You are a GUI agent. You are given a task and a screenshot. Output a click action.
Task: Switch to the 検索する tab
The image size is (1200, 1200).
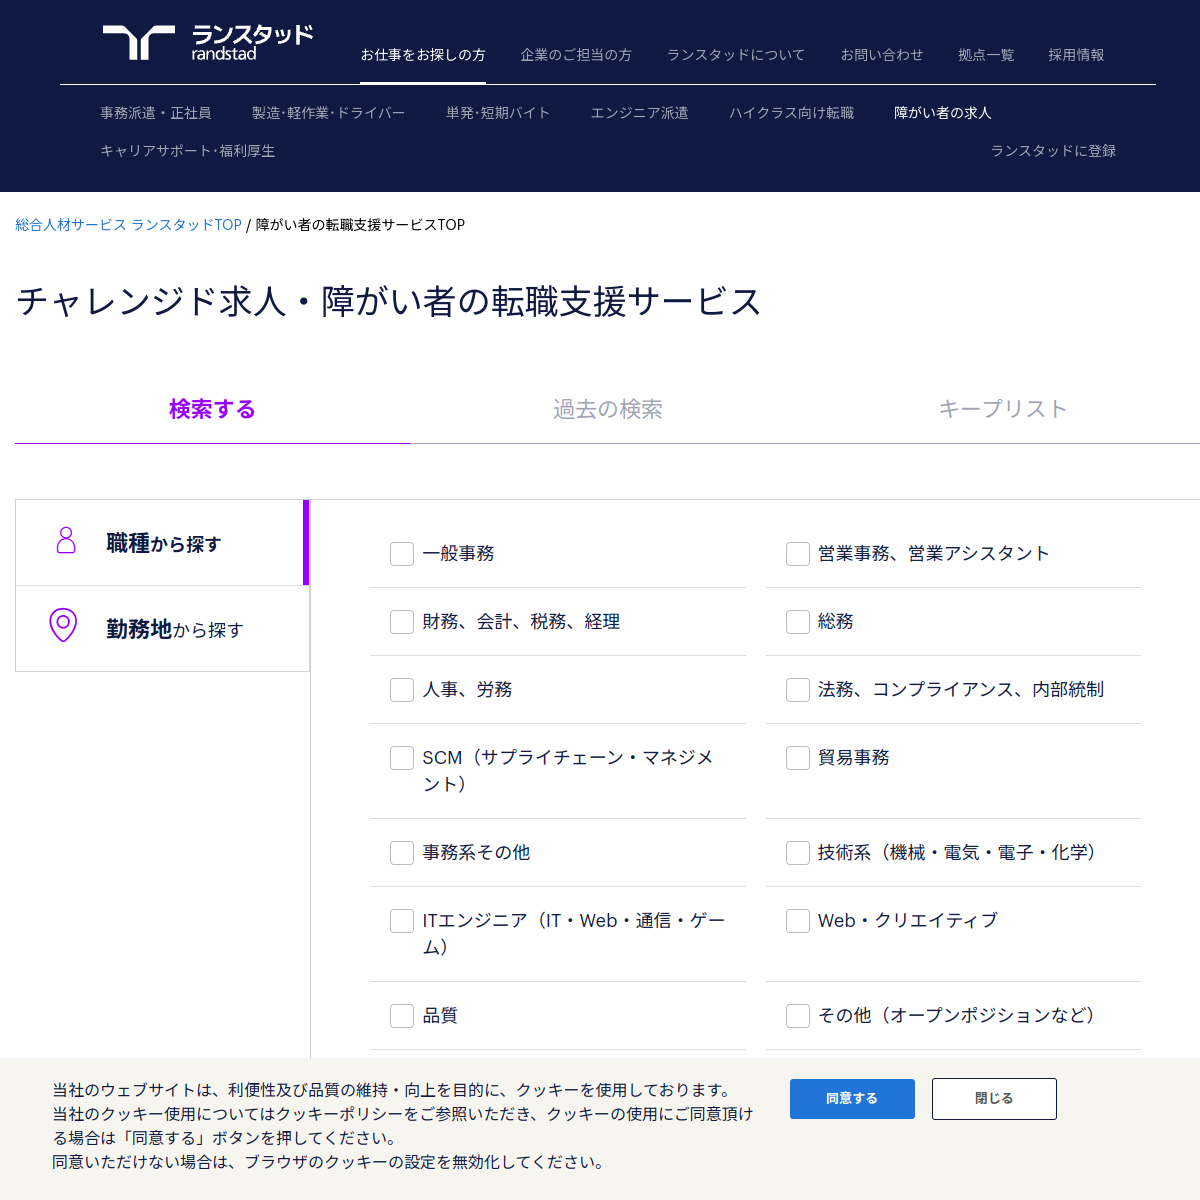tap(212, 409)
